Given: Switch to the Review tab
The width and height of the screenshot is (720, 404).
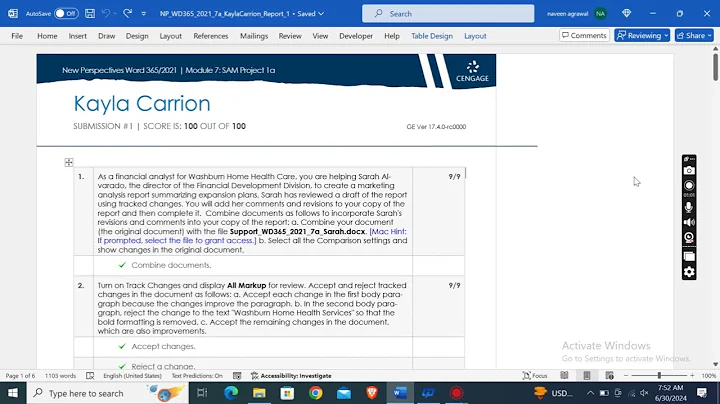Looking at the screenshot, I should click(290, 36).
